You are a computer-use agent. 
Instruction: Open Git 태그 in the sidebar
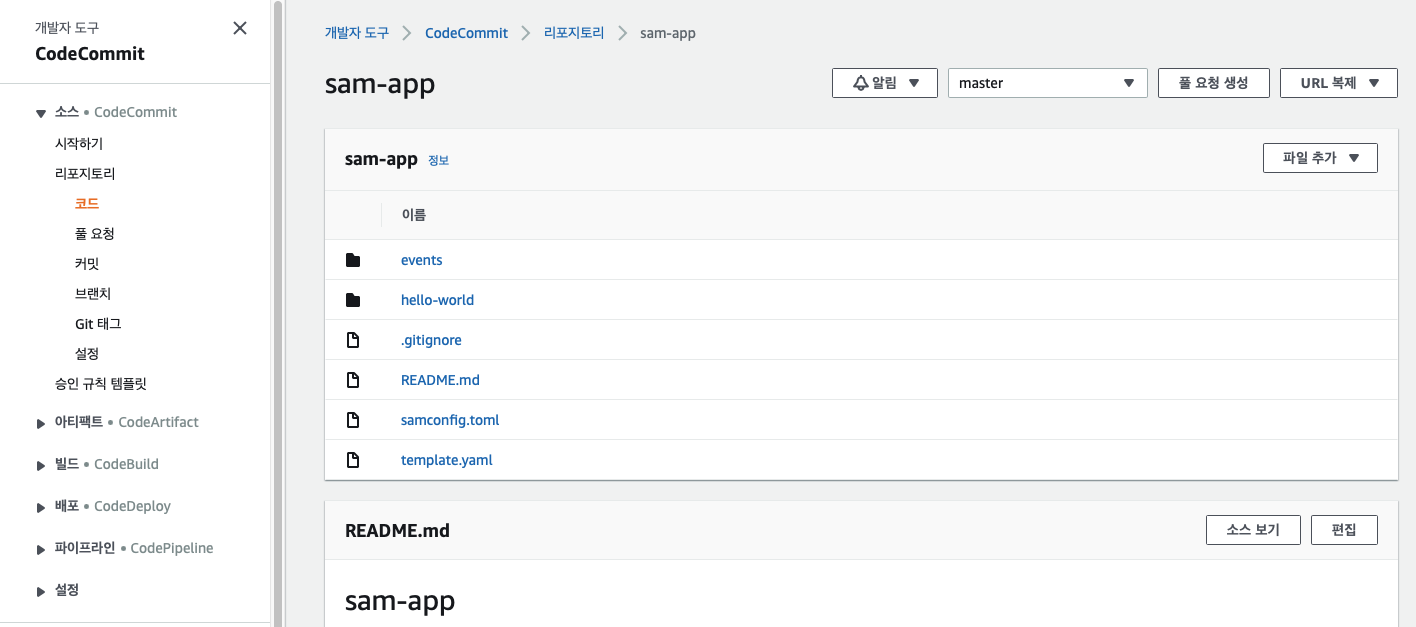coord(98,323)
